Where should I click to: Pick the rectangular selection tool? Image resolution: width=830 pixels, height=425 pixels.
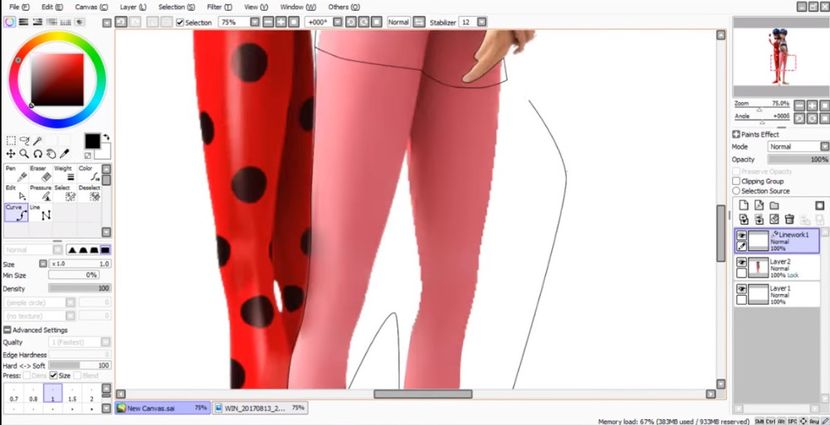click(x=11, y=141)
